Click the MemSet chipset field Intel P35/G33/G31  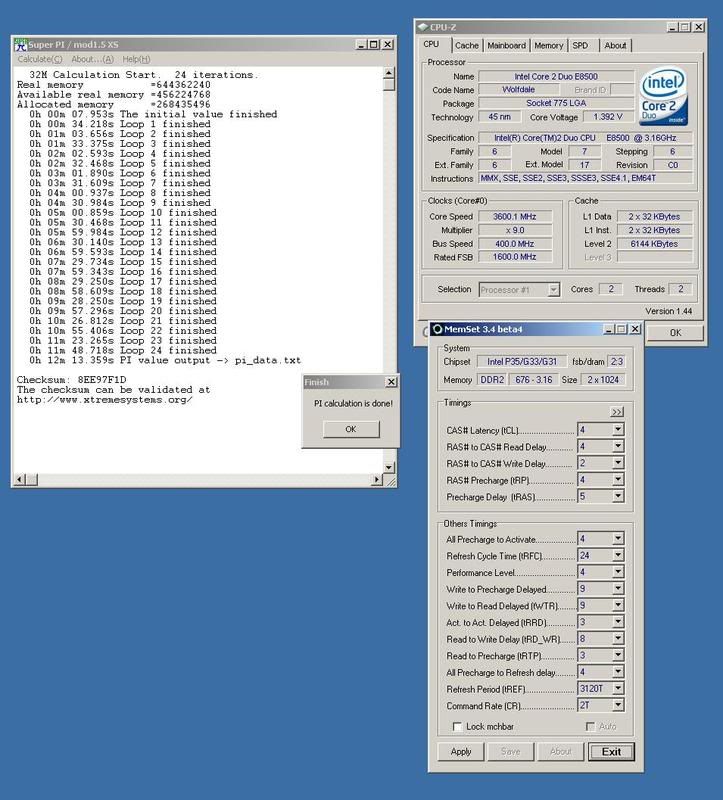(x=521, y=362)
